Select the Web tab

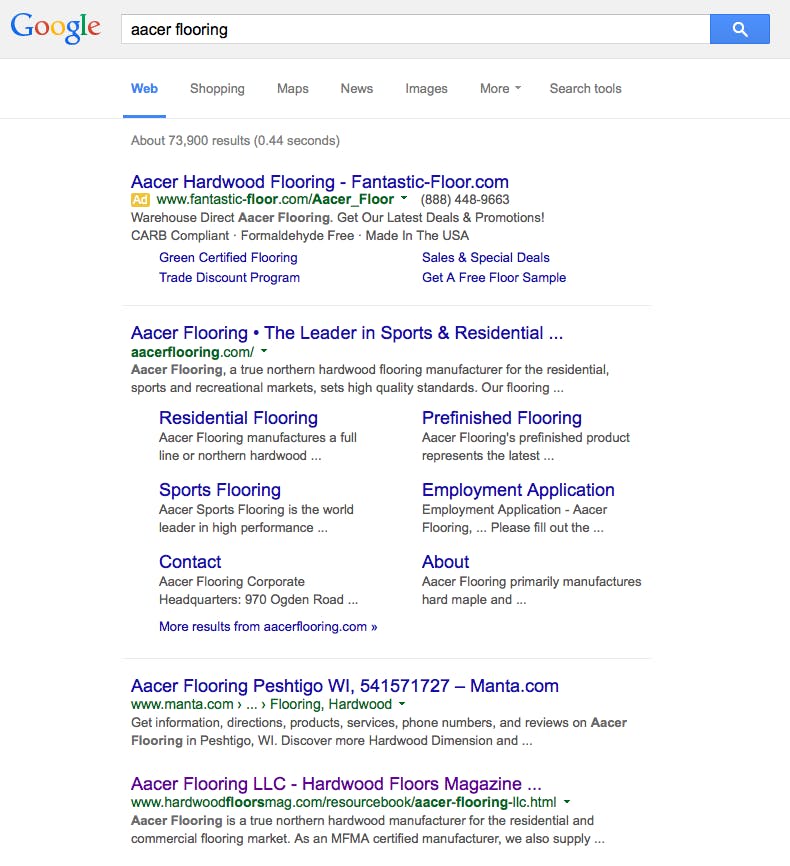coord(144,88)
